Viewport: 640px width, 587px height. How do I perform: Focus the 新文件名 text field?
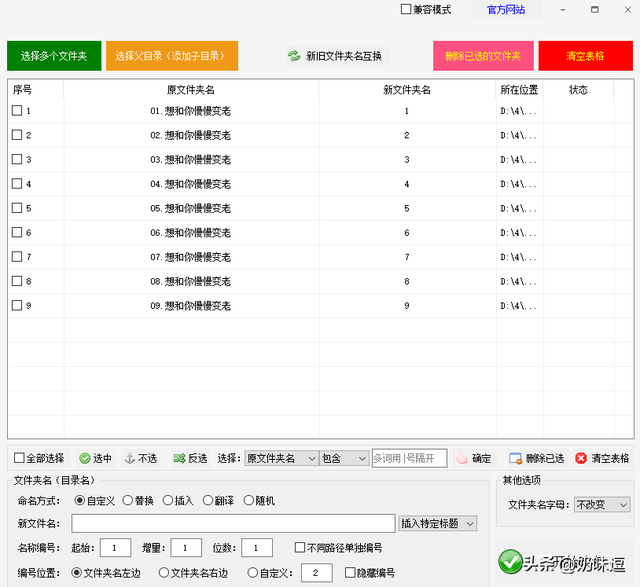[233, 523]
